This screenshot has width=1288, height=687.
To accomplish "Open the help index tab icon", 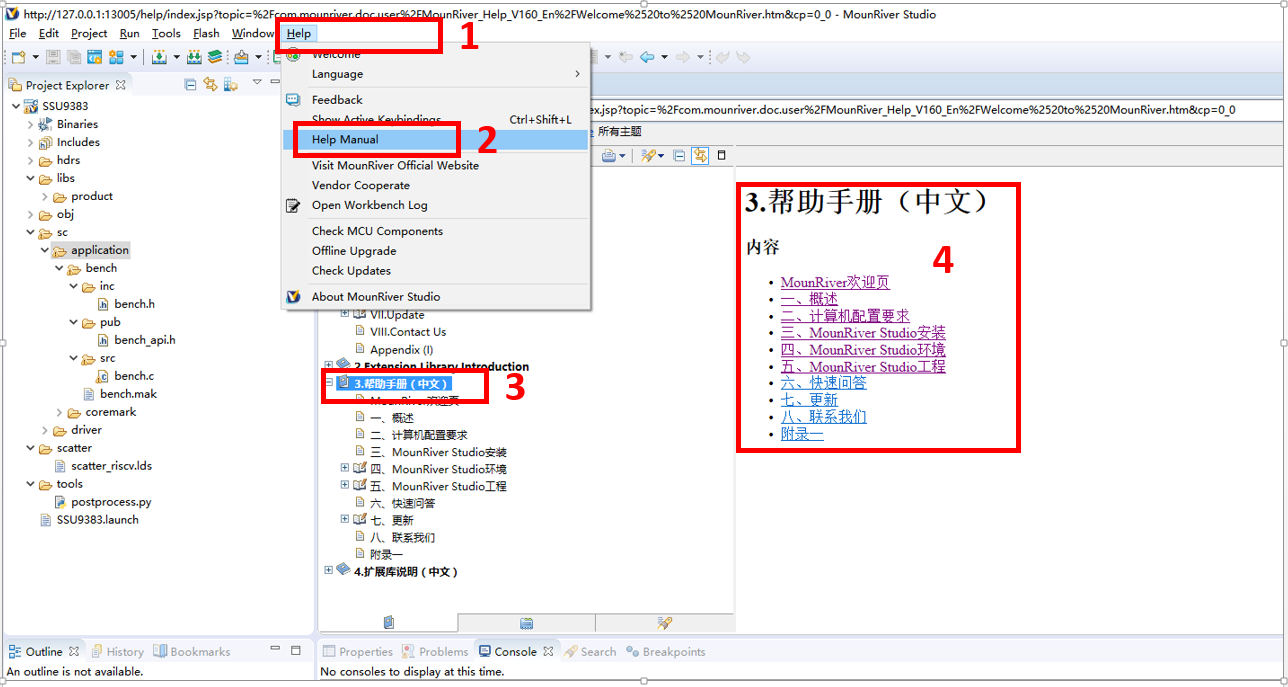I will [x=526, y=623].
